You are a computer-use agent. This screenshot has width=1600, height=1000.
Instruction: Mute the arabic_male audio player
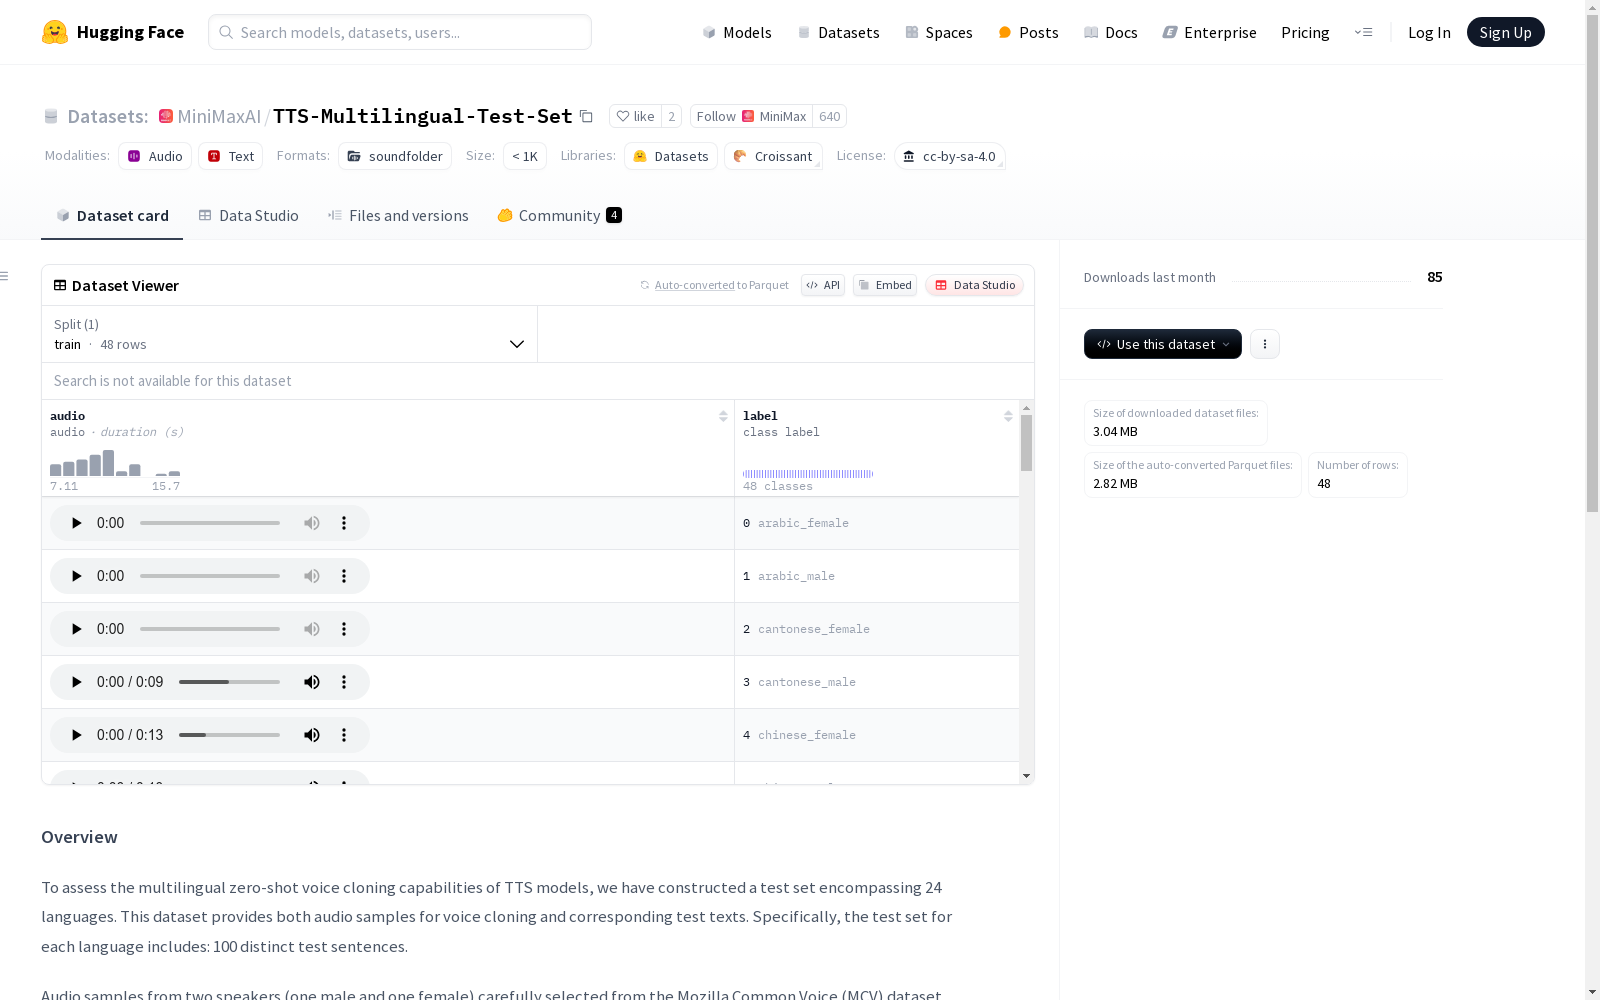[312, 576]
